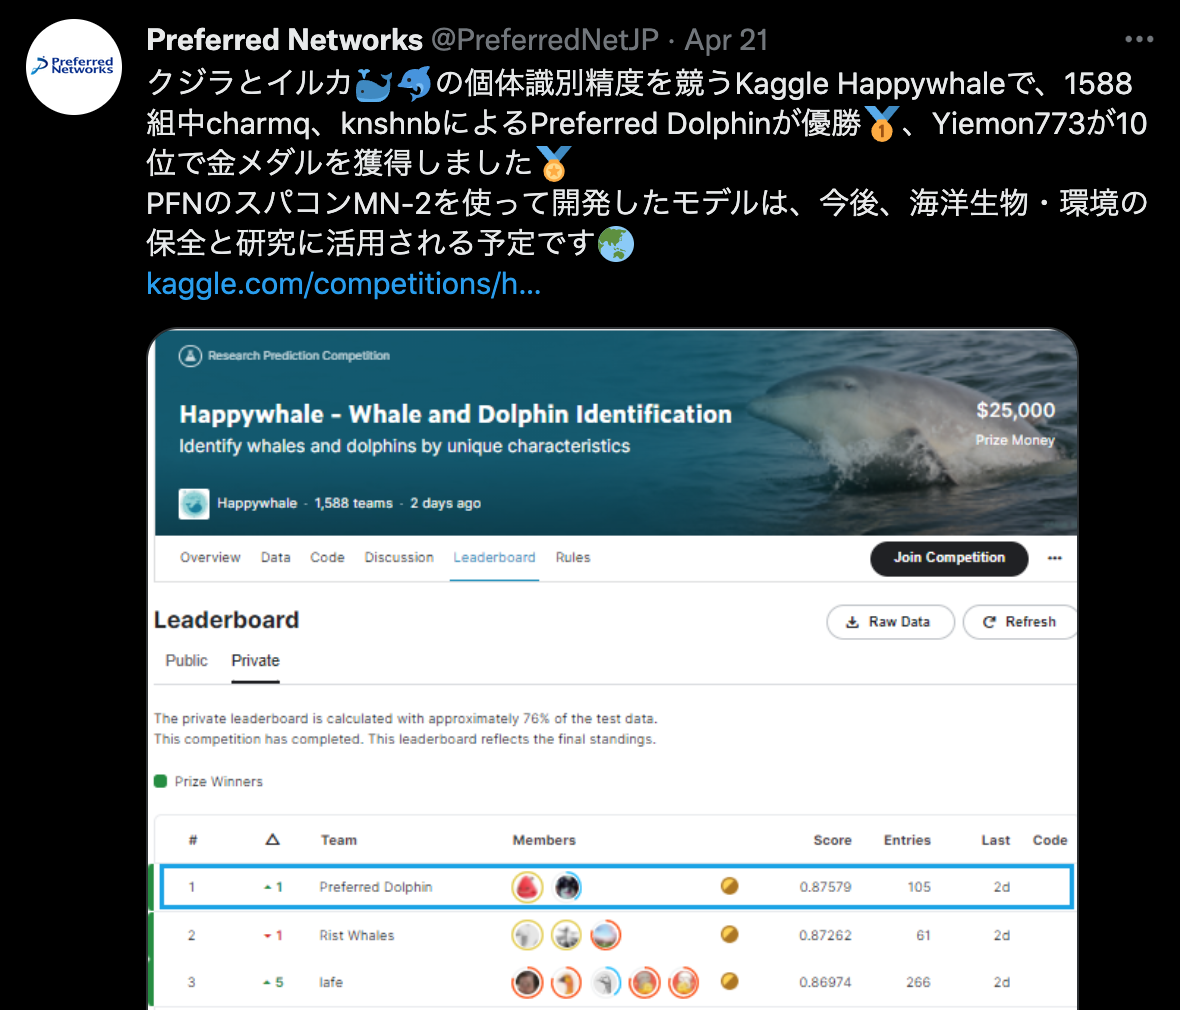This screenshot has width=1180, height=1010.
Task: Go to the Discussion tab
Action: pos(399,557)
